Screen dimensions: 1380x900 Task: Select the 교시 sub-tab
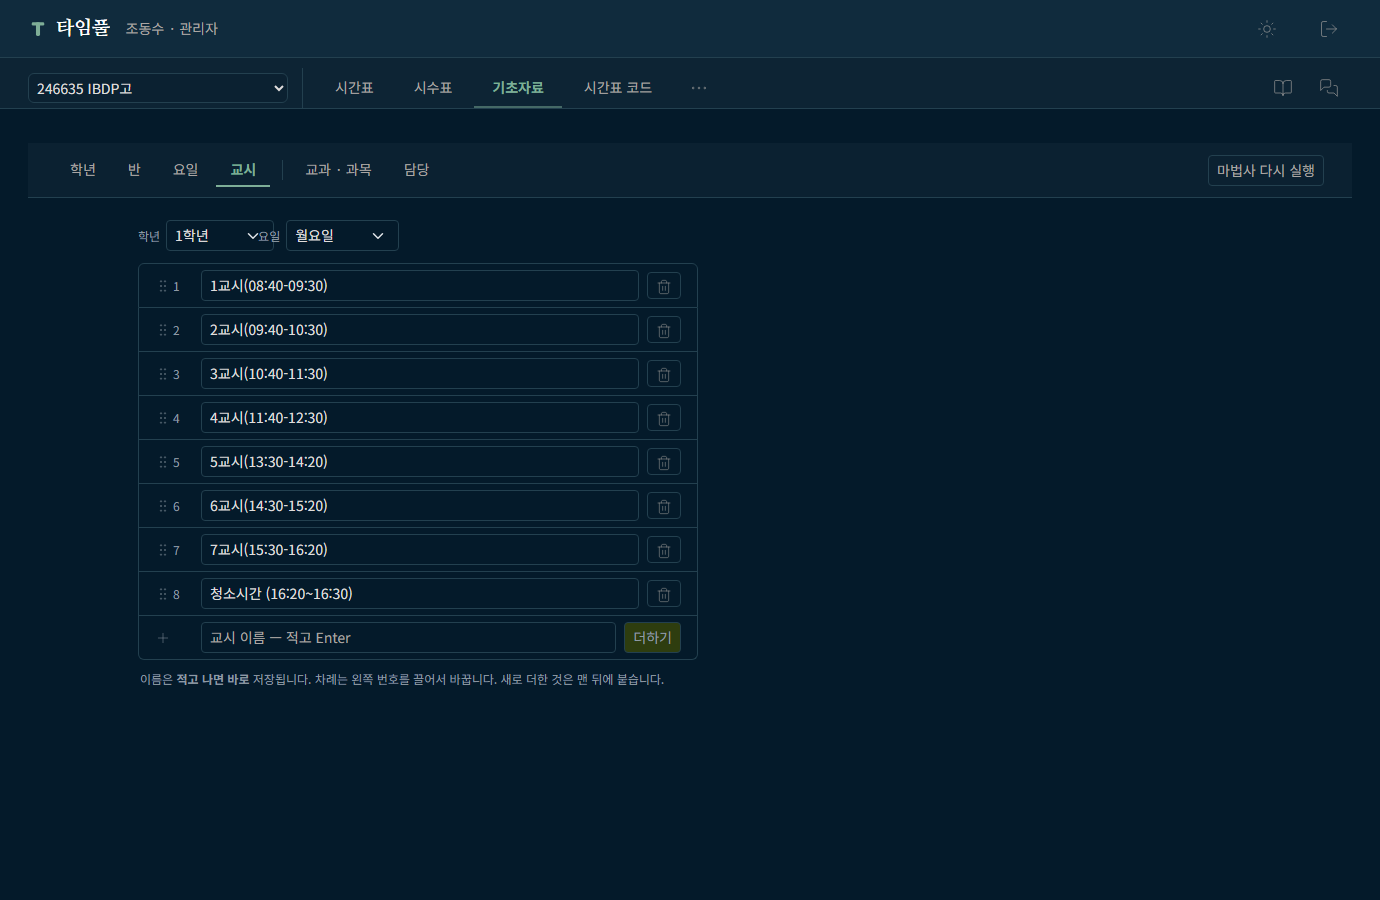[x=243, y=170]
